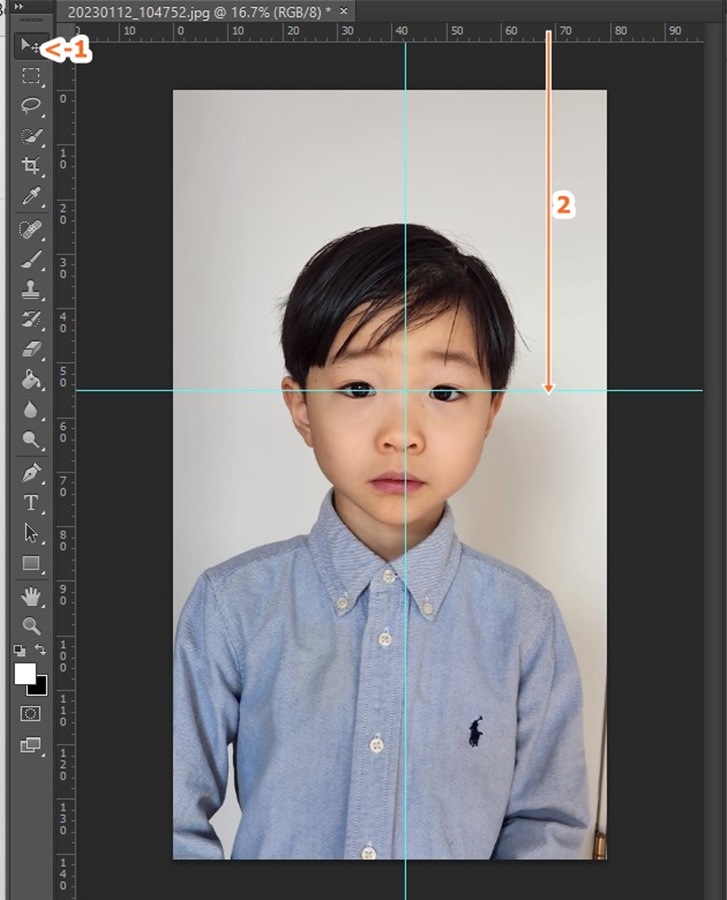
Task: Open the background color picker
Action: 41,689
